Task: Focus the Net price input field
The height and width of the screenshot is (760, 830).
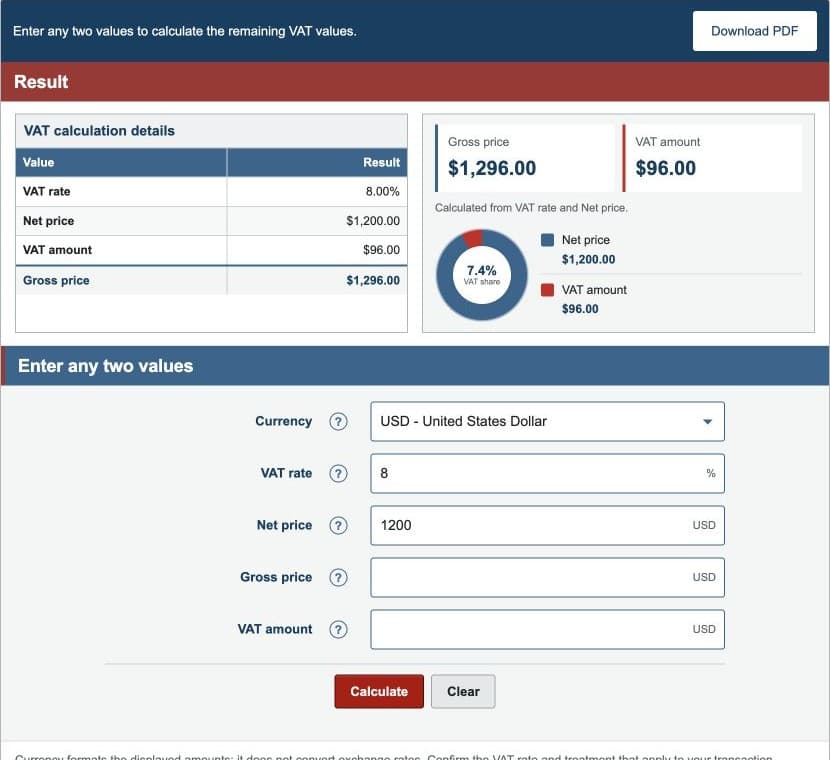Action: [x=547, y=525]
